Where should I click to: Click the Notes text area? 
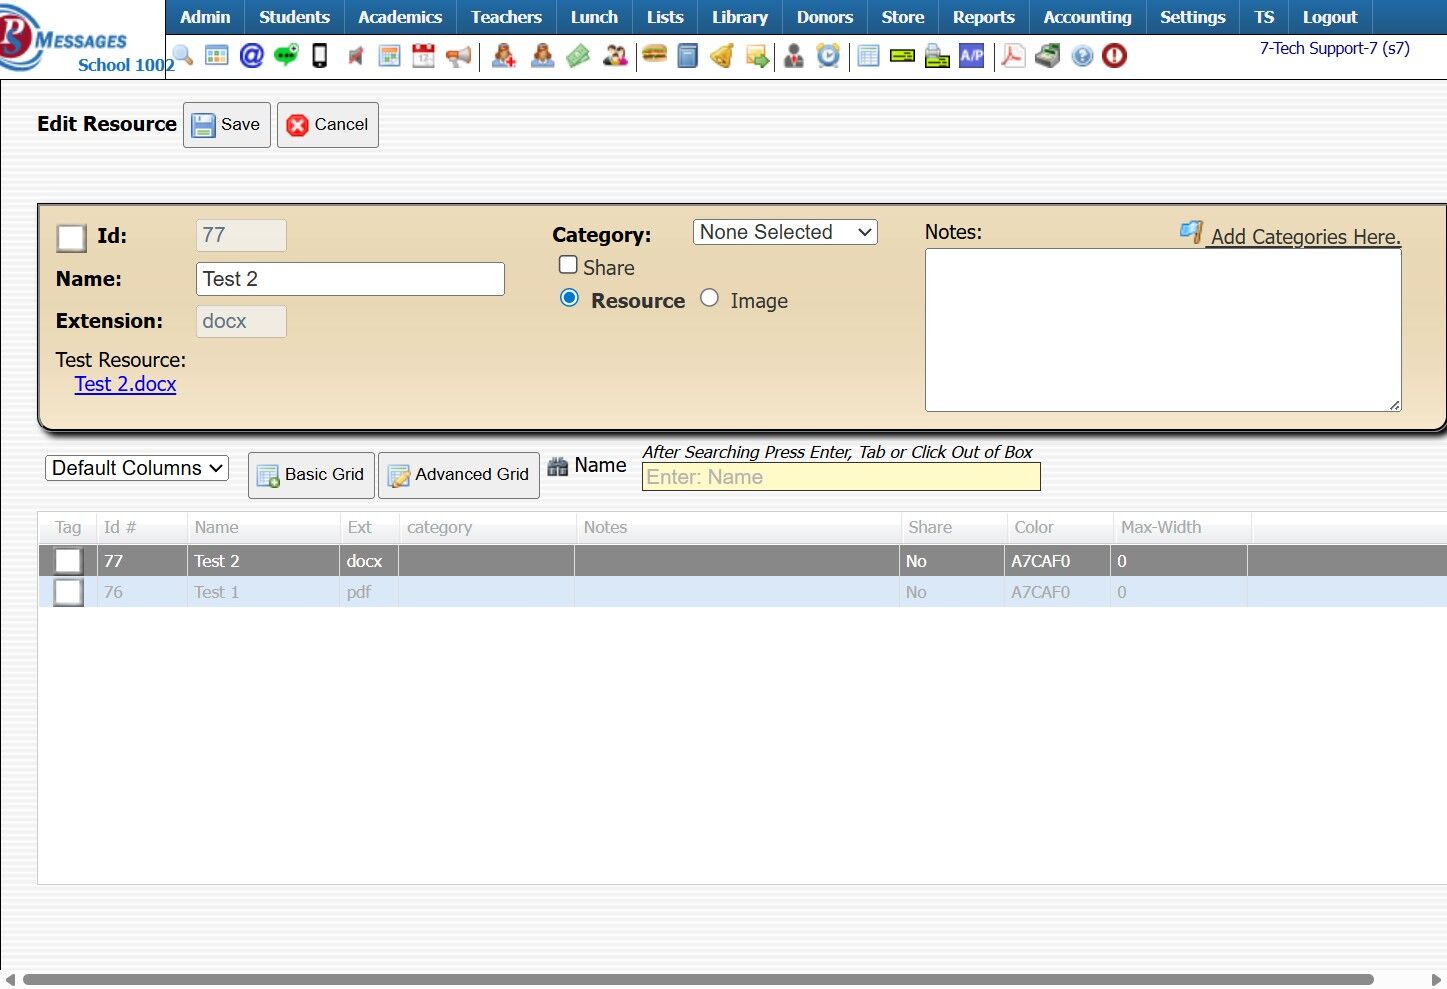pyautogui.click(x=1163, y=330)
